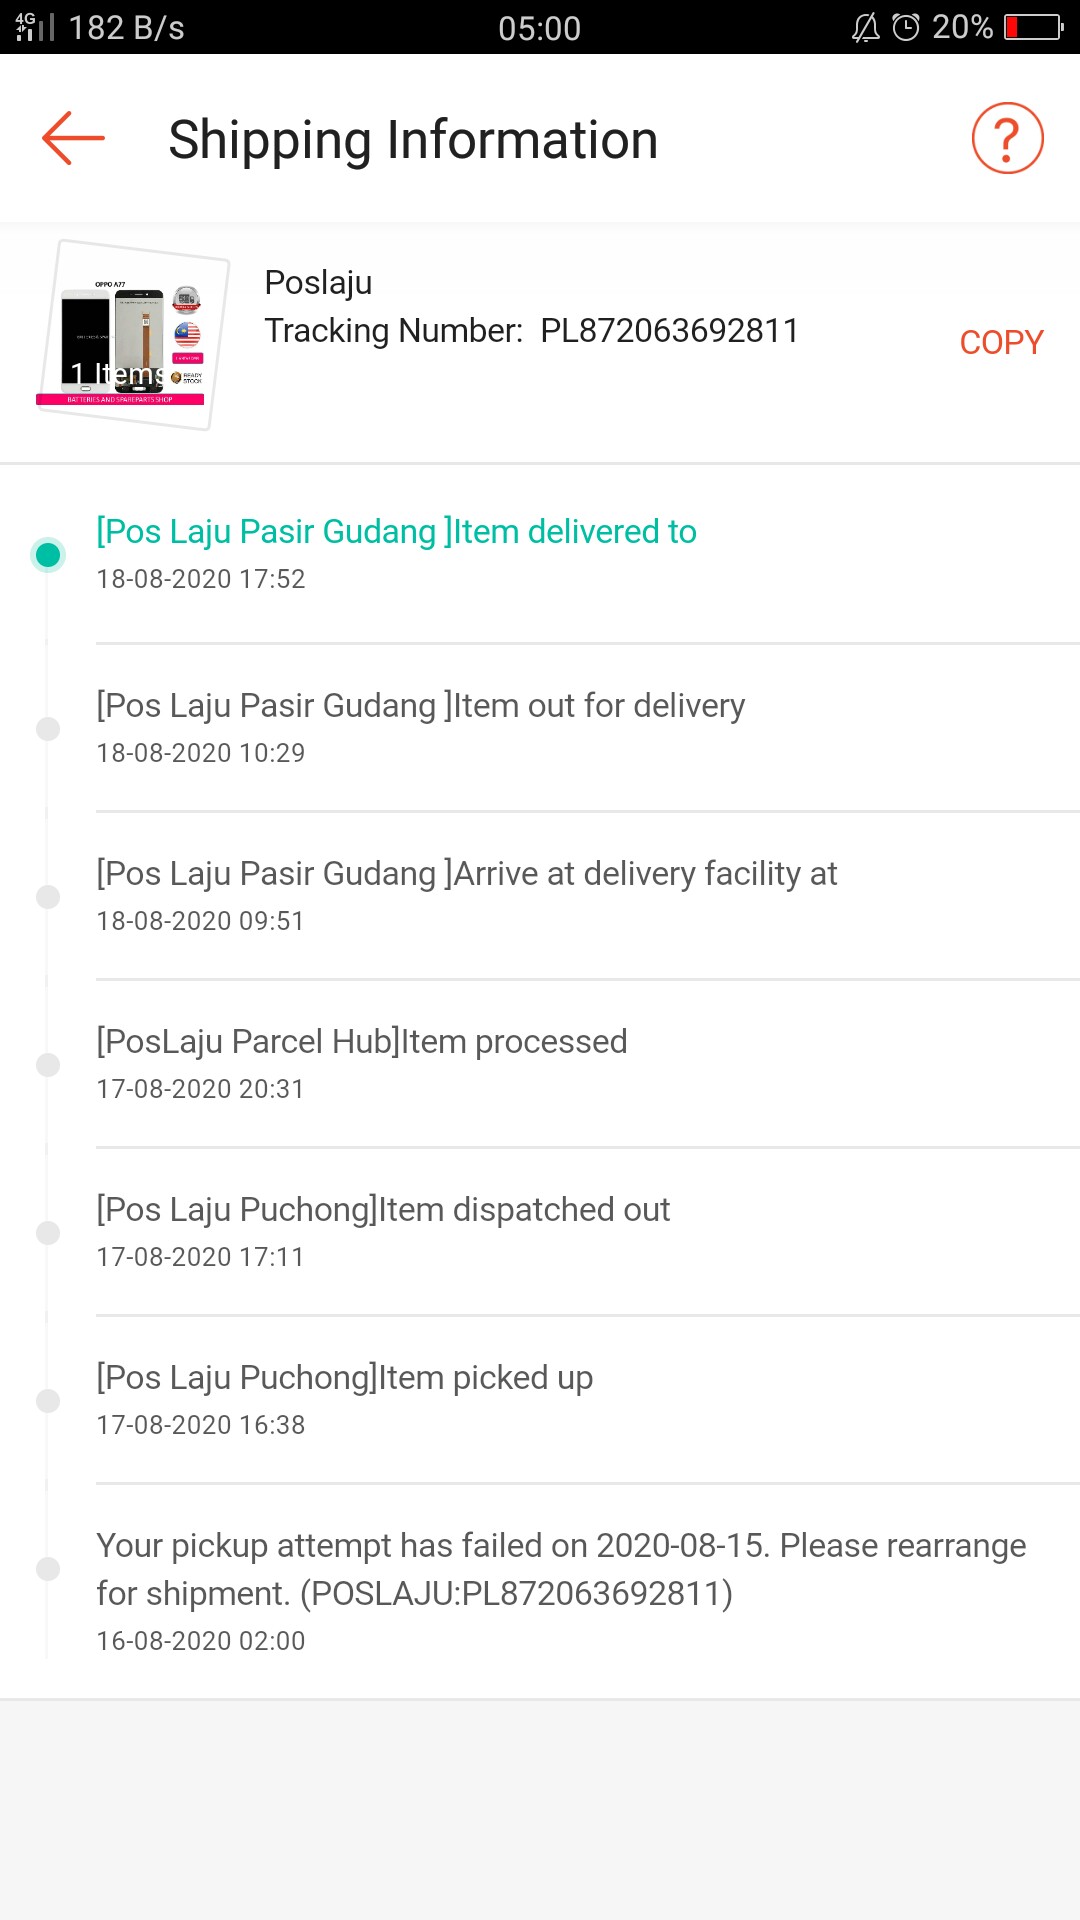
Task: Tap the 'Item picked up' entry
Action: (x=344, y=1378)
